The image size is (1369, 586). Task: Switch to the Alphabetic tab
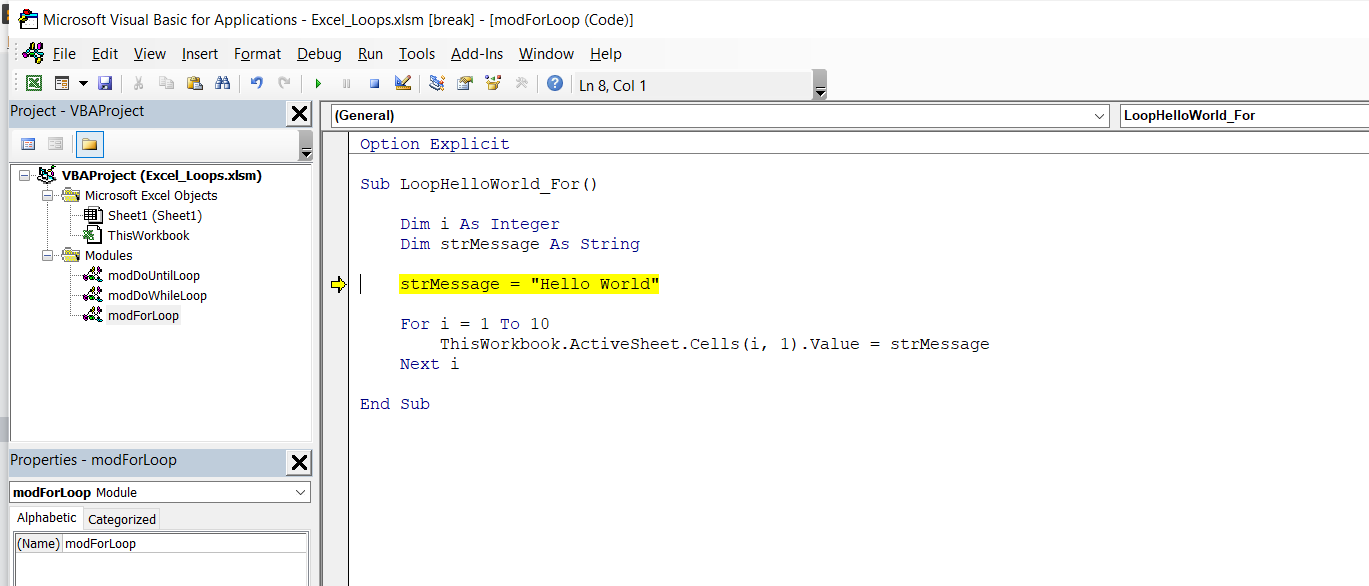coord(46,518)
